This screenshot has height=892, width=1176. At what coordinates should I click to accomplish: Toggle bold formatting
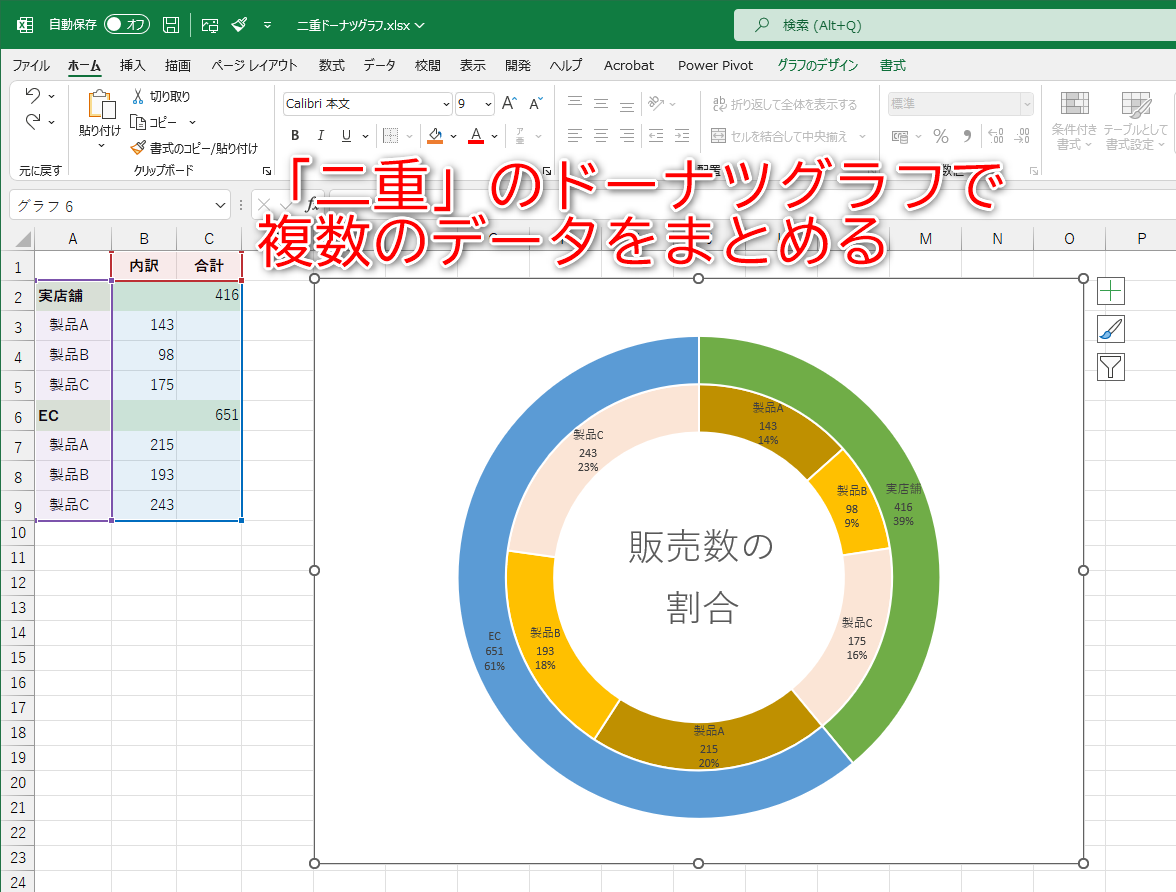click(x=294, y=135)
